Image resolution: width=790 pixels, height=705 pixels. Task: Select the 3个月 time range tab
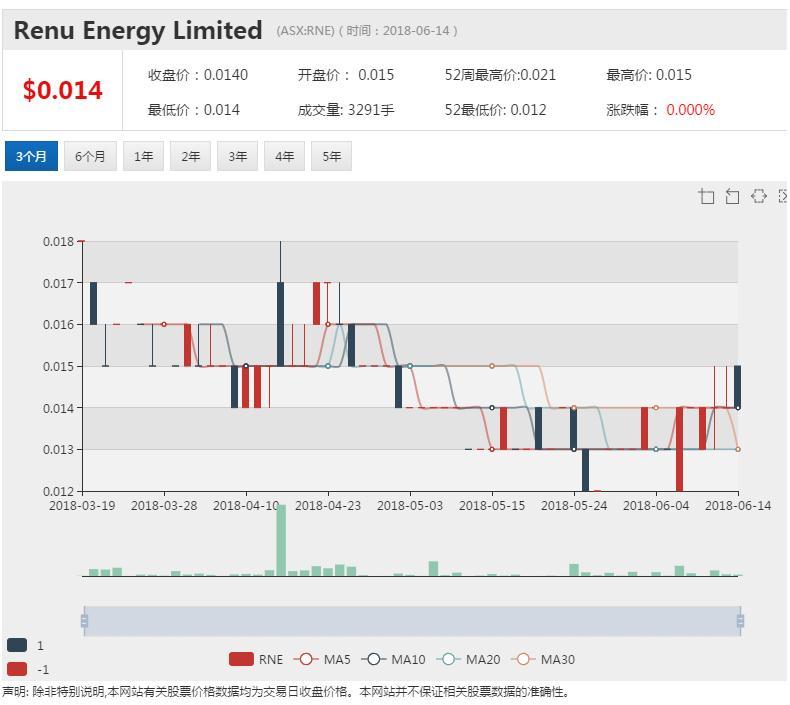point(31,156)
